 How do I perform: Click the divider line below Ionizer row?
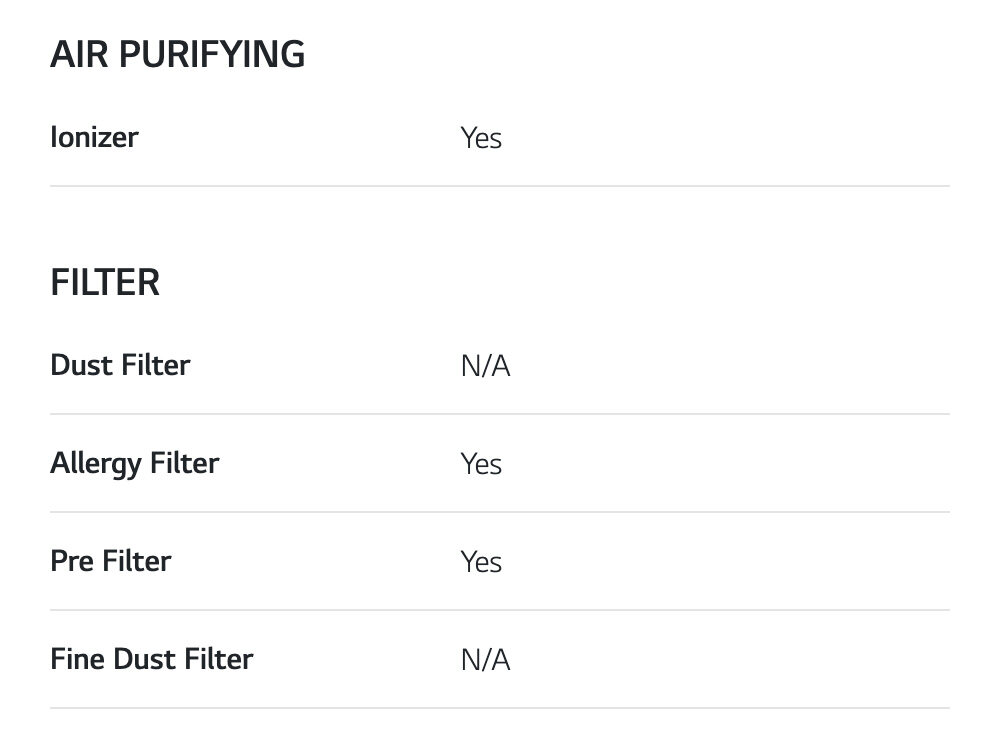(x=500, y=186)
